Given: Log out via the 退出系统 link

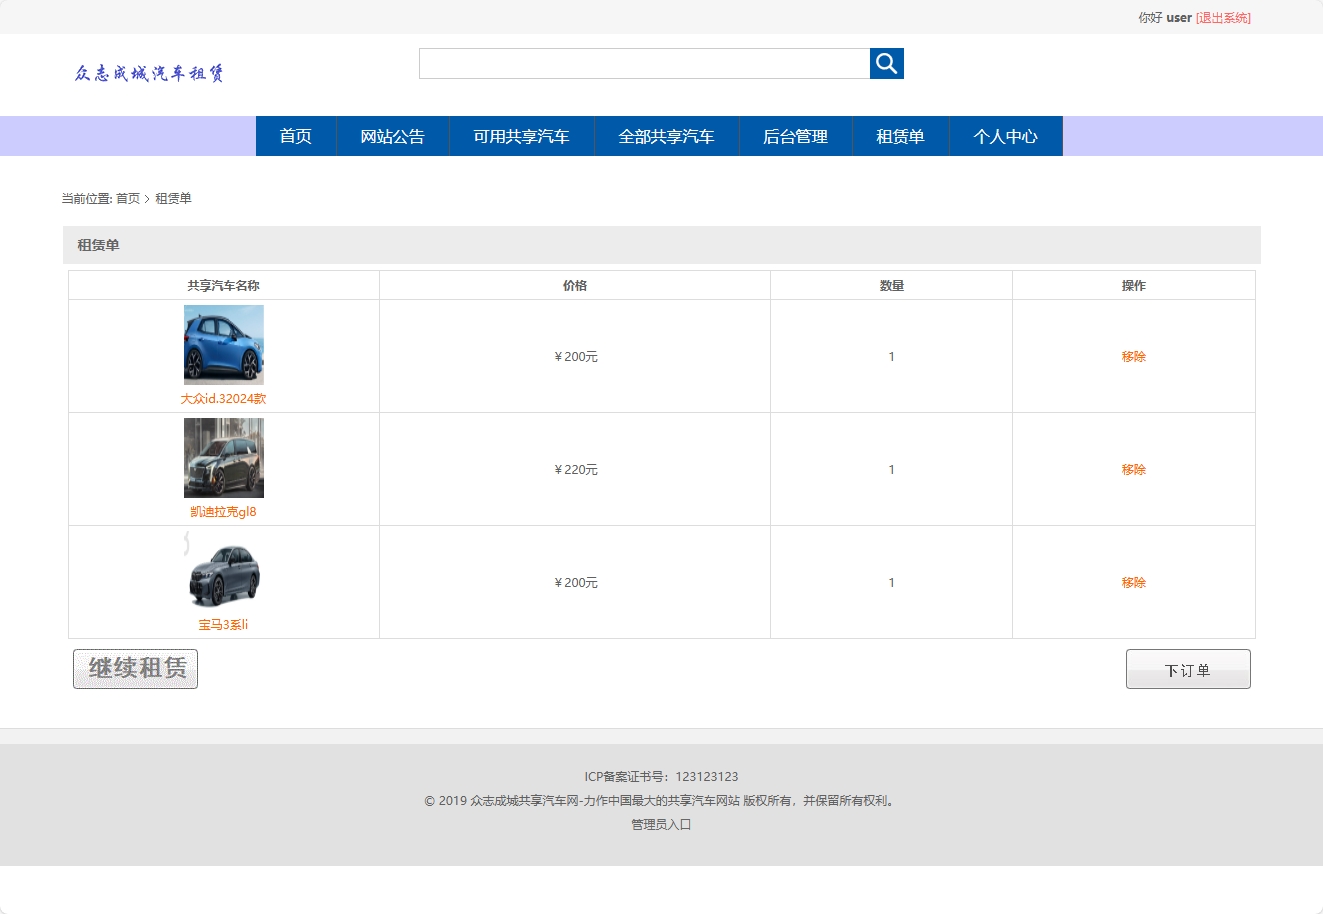Looking at the screenshot, I should (x=1223, y=17).
